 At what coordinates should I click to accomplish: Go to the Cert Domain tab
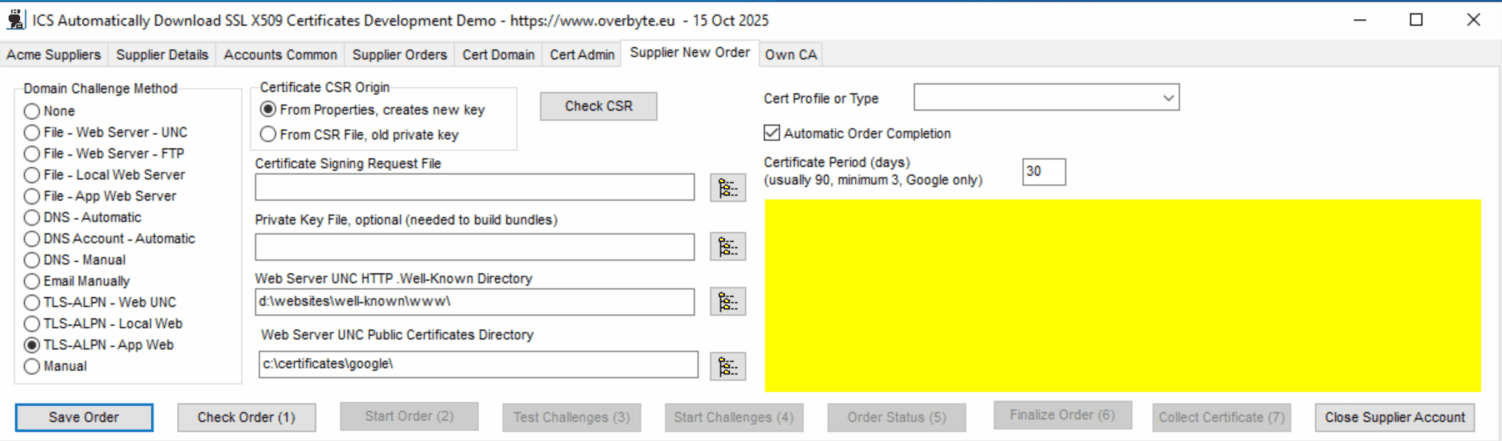coord(498,55)
